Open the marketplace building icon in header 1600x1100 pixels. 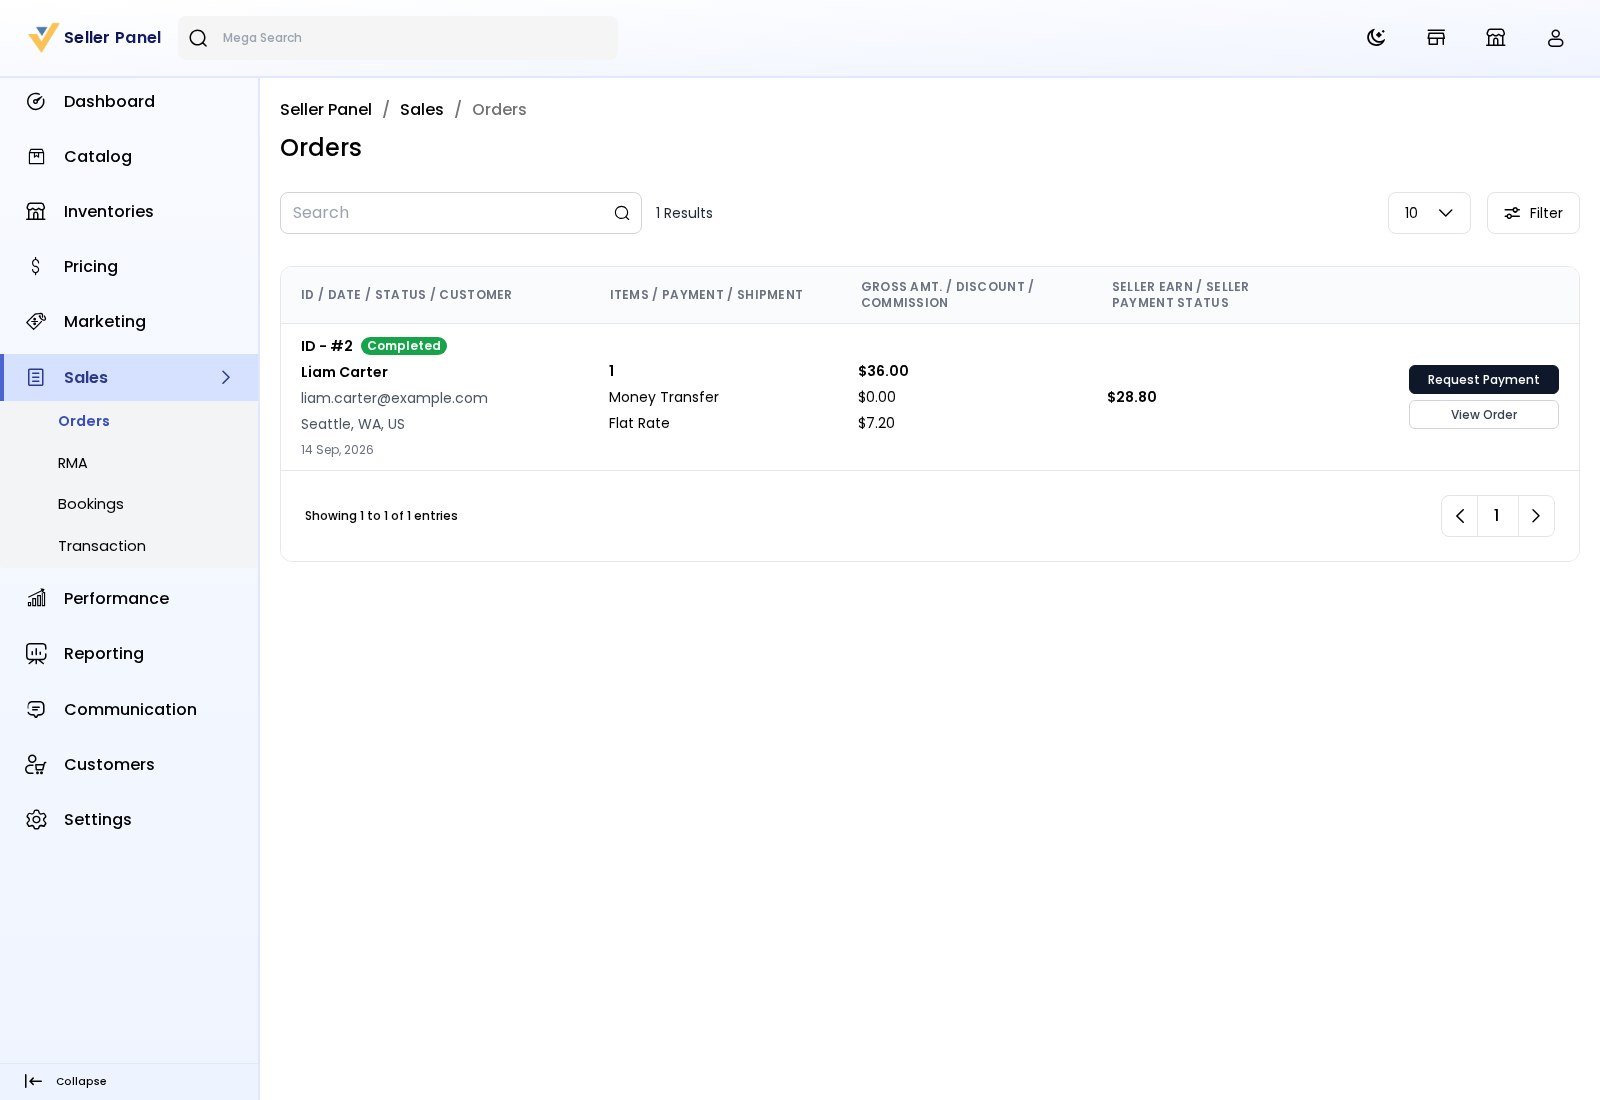(1496, 38)
